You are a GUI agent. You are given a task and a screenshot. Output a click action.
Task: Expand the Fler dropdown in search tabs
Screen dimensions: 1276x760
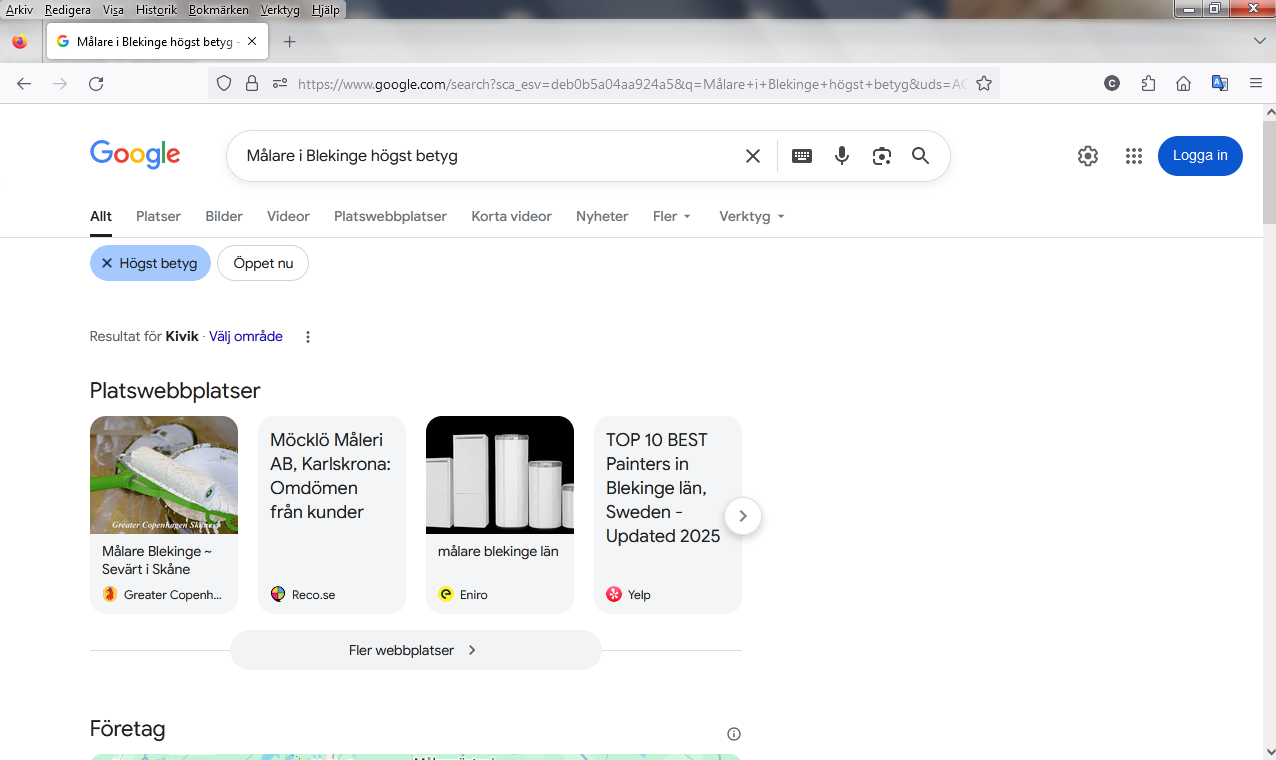672,216
